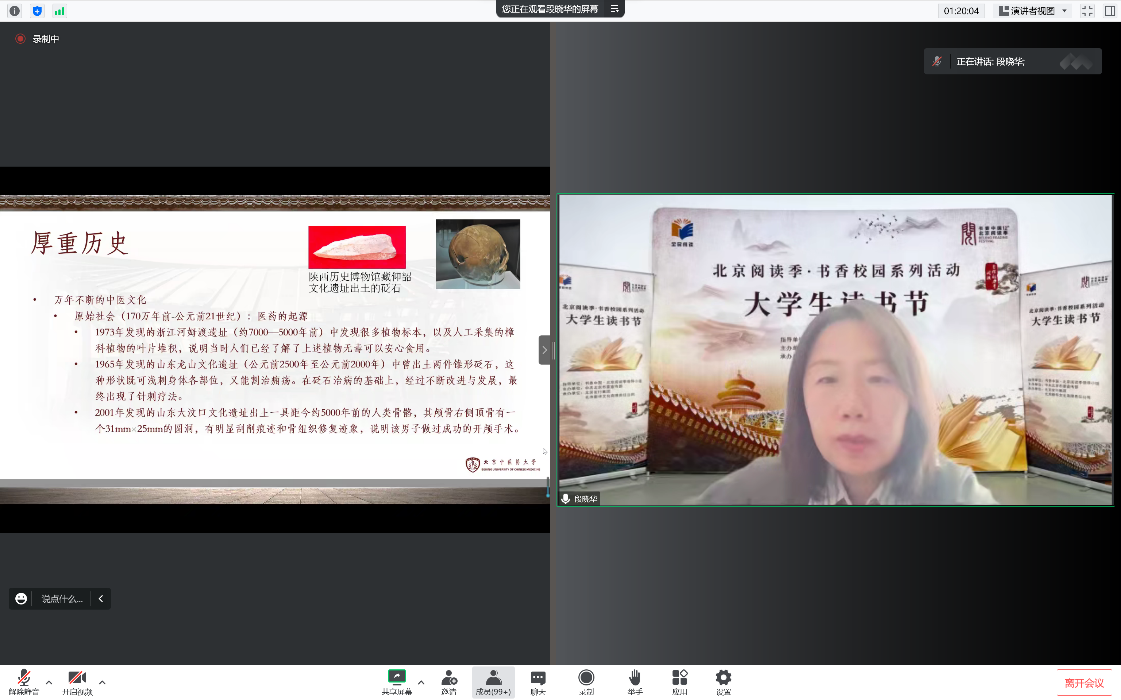Open the meeting info icon
1121x700 pixels.
click(14, 11)
